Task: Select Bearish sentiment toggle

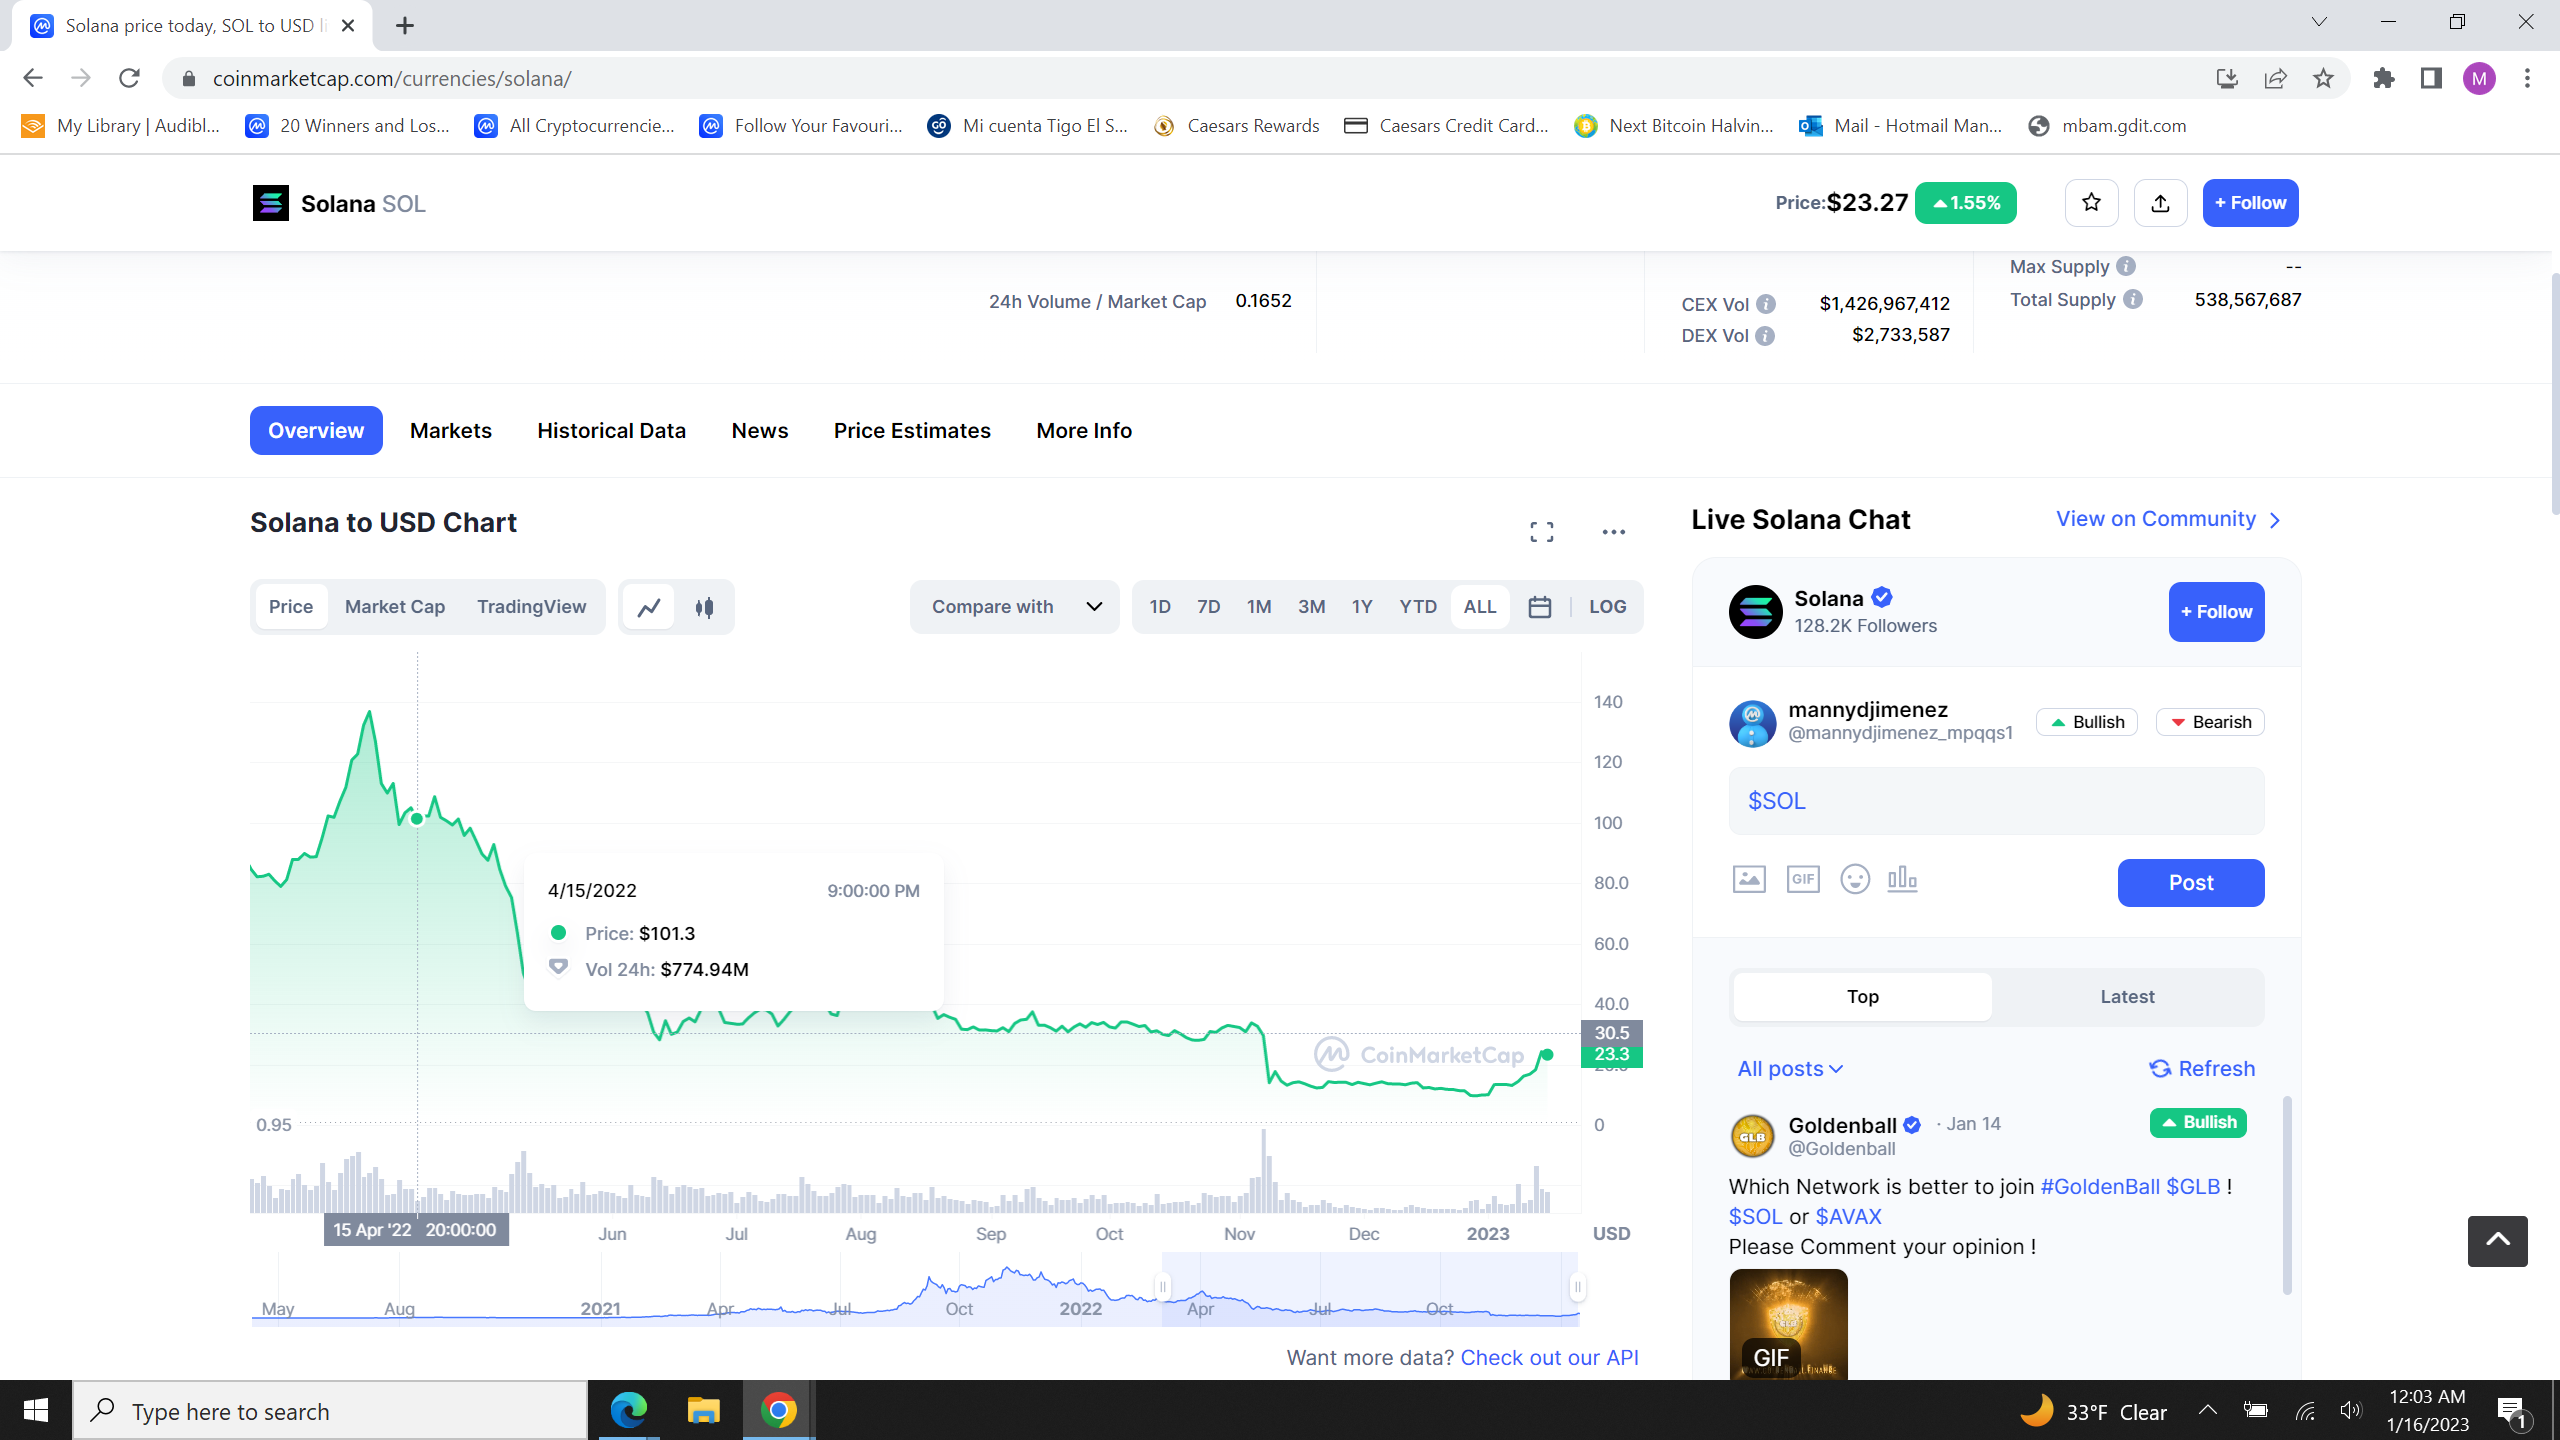Action: (x=2210, y=722)
